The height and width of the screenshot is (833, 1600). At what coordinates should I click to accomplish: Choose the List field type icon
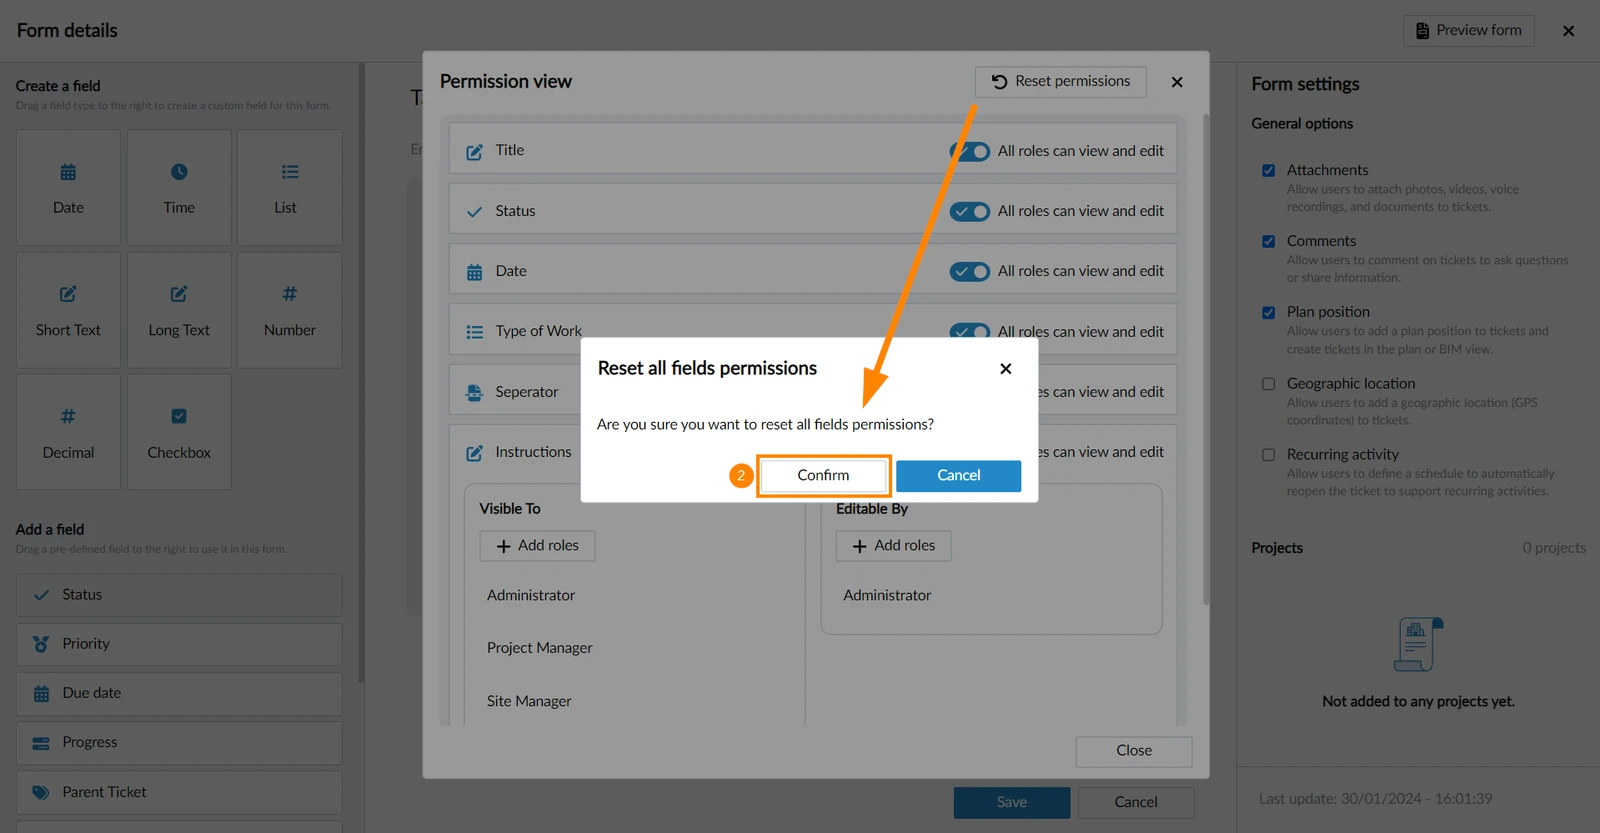coord(290,172)
